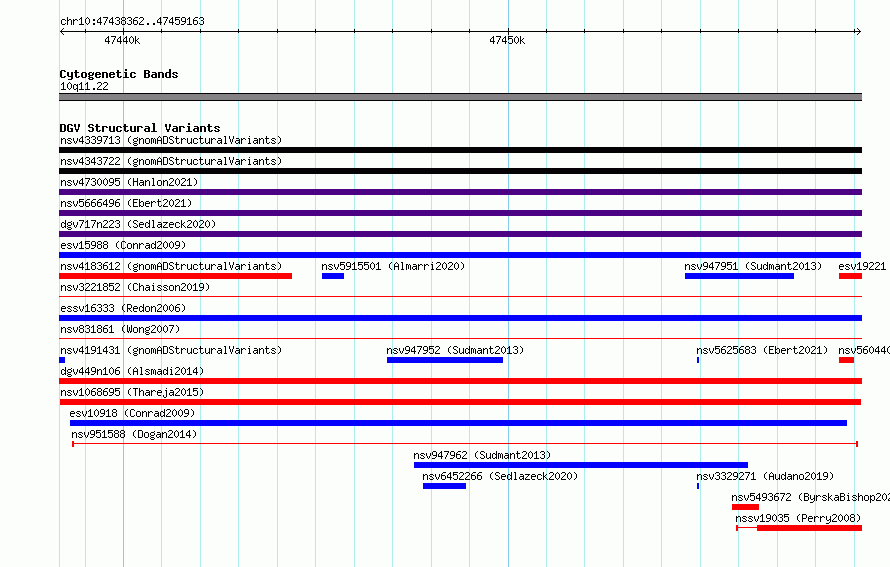Viewport: 890px width, 567px height.
Task: Click nsv5493672 (ByrskaBishop) label
Action: [811, 497]
